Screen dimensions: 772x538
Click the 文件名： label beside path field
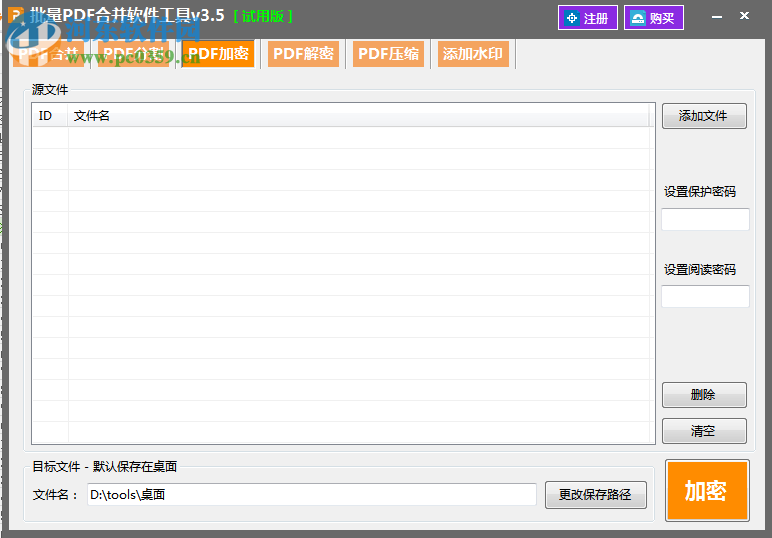pos(56,495)
